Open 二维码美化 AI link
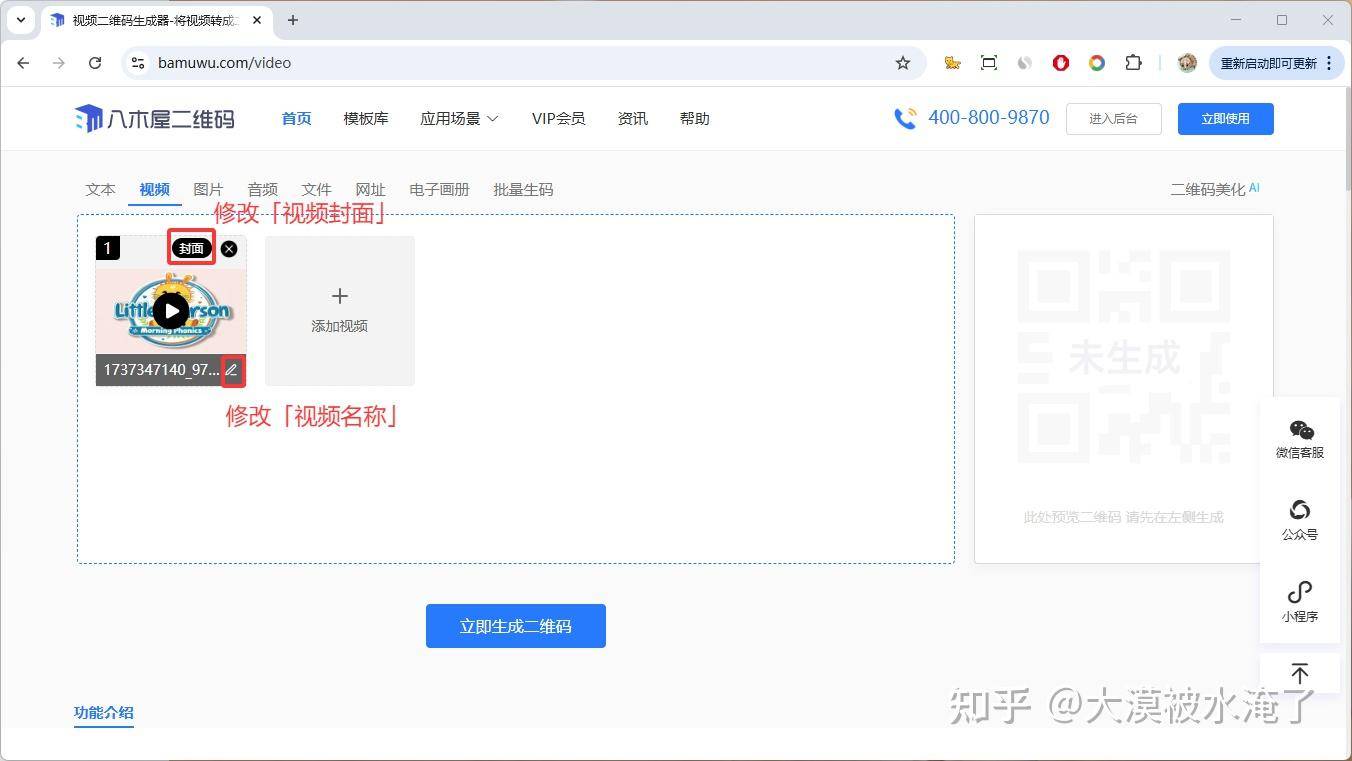The height and width of the screenshot is (761, 1352). 1215,189
